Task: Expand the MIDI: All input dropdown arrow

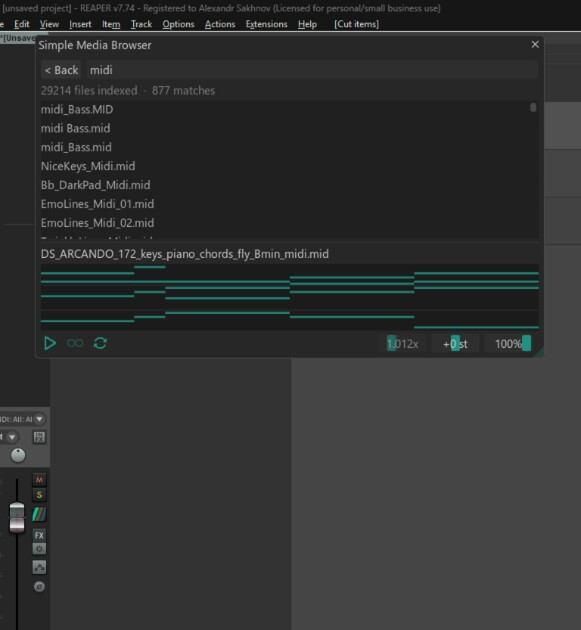Action: click(39, 419)
